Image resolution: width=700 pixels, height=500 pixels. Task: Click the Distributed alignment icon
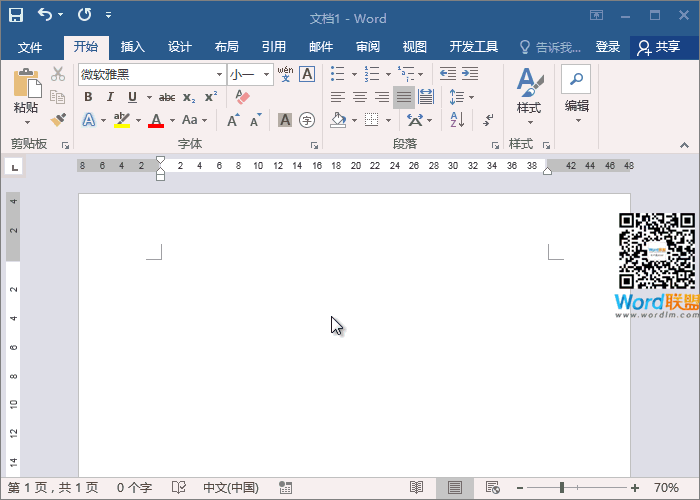pyautogui.click(x=426, y=97)
